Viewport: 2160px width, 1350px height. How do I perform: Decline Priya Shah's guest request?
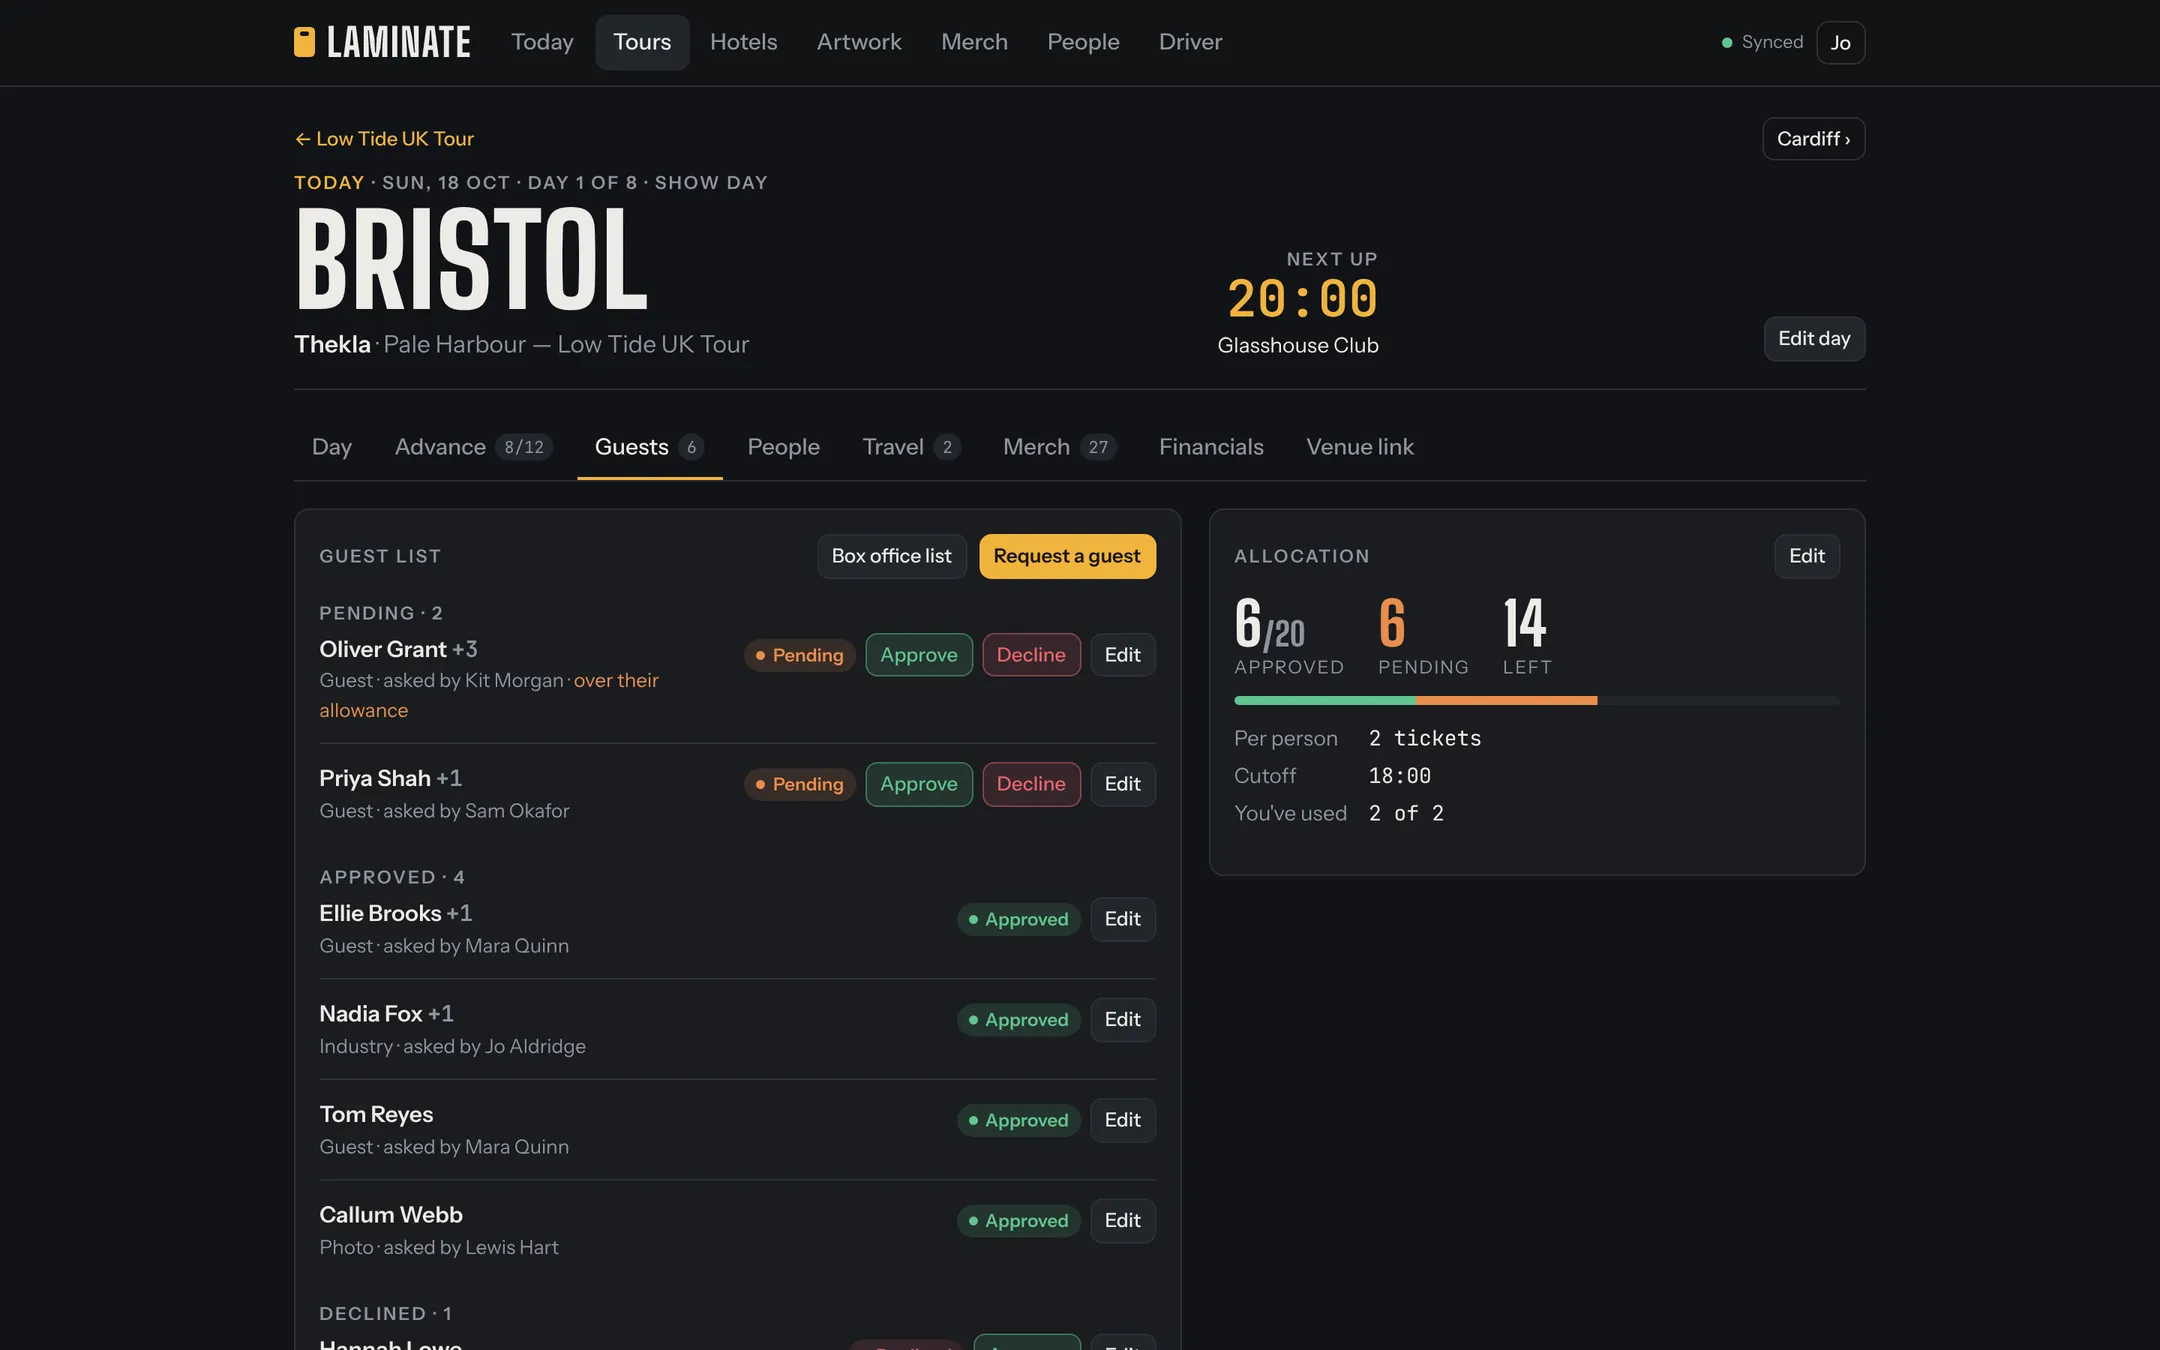pyautogui.click(x=1031, y=785)
